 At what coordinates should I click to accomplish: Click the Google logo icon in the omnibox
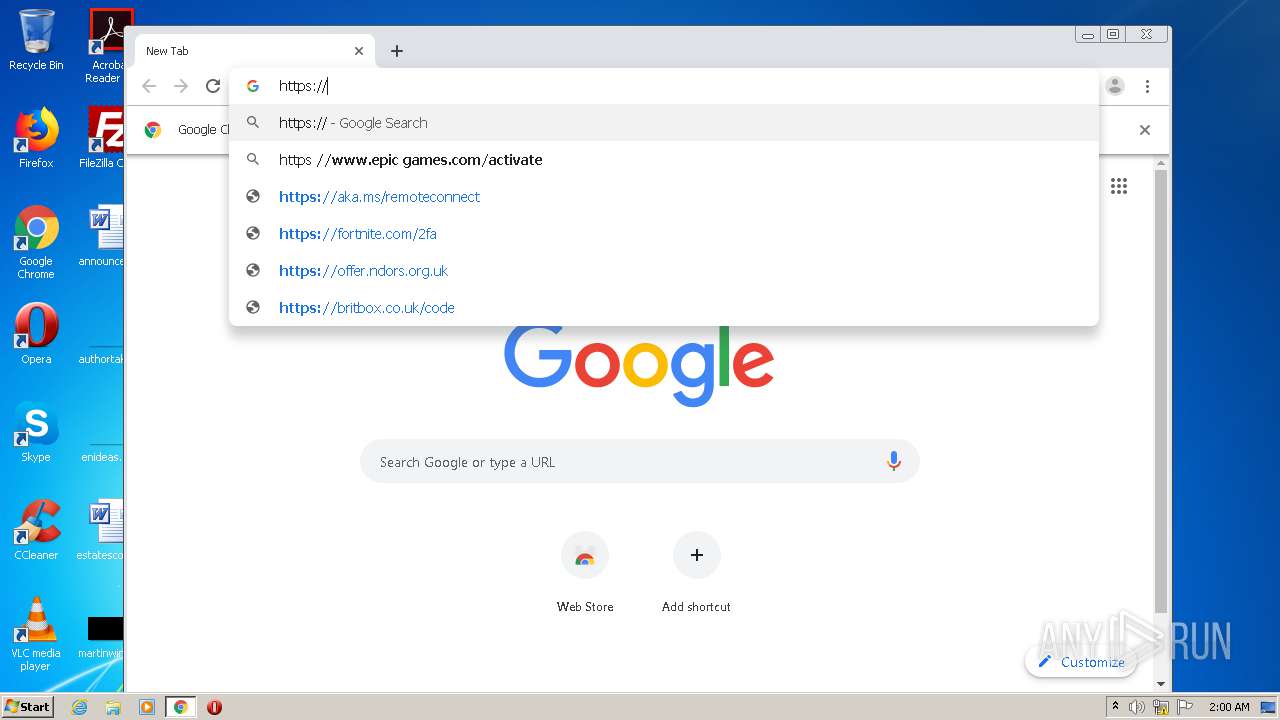pos(253,86)
